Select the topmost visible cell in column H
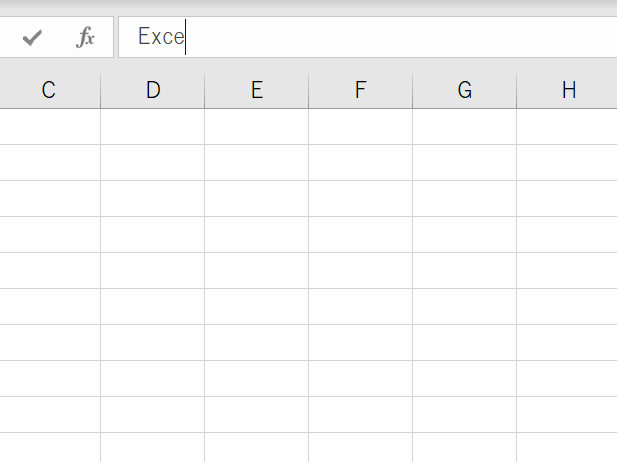 click(x=567, y=127)
